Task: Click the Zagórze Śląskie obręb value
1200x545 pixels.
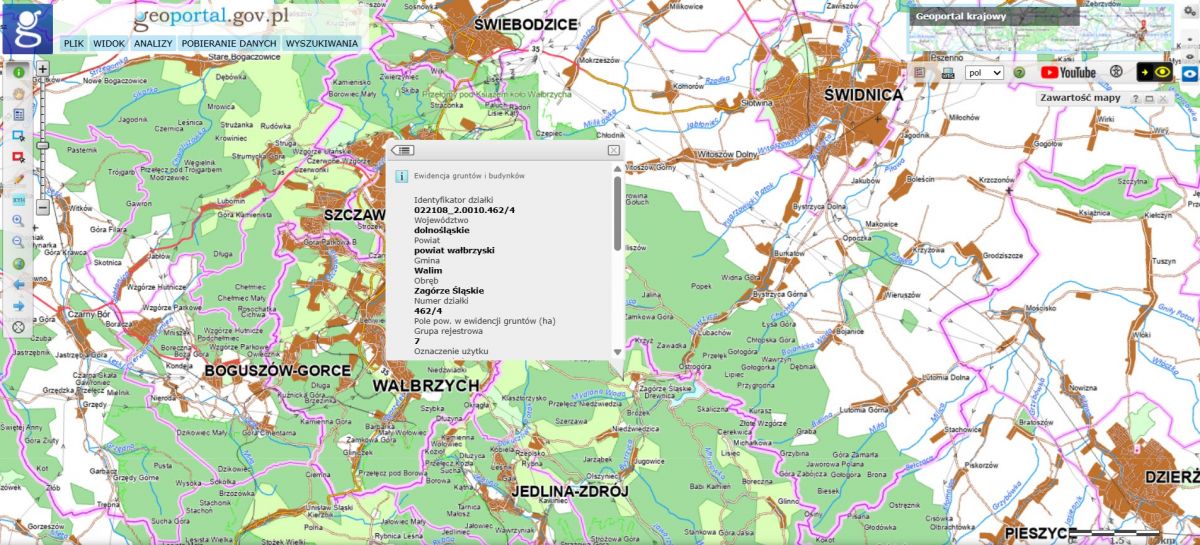Action: click(449, 290)
